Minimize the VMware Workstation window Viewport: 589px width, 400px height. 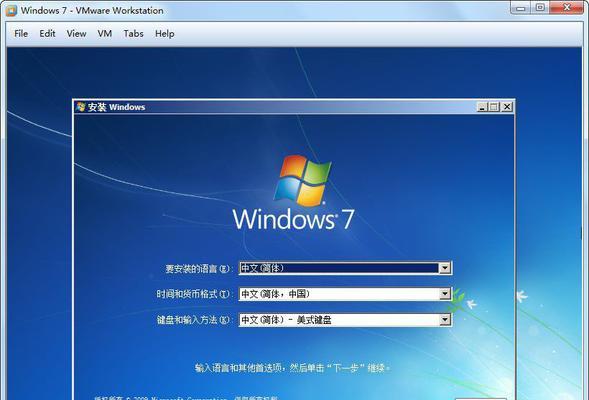click(x=521, y=8)
